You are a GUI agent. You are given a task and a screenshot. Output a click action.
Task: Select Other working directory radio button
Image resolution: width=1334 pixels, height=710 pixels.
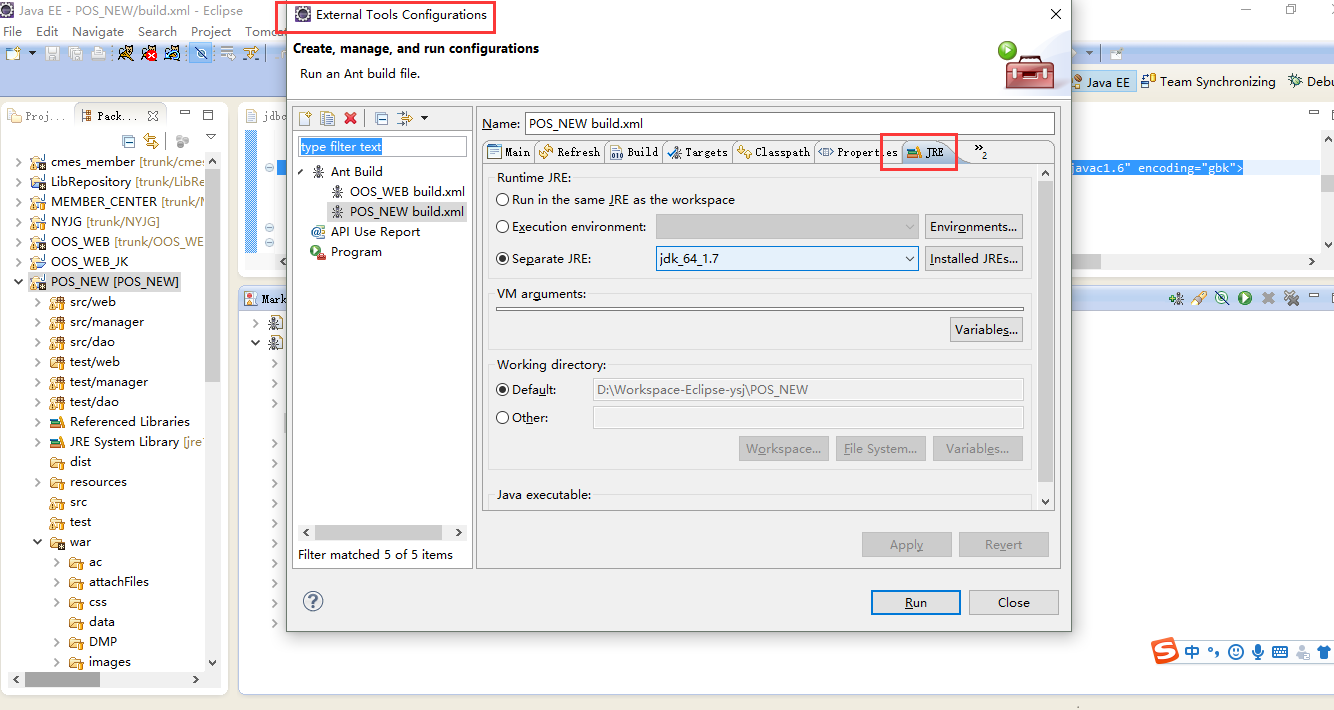[x=503, y=418]
